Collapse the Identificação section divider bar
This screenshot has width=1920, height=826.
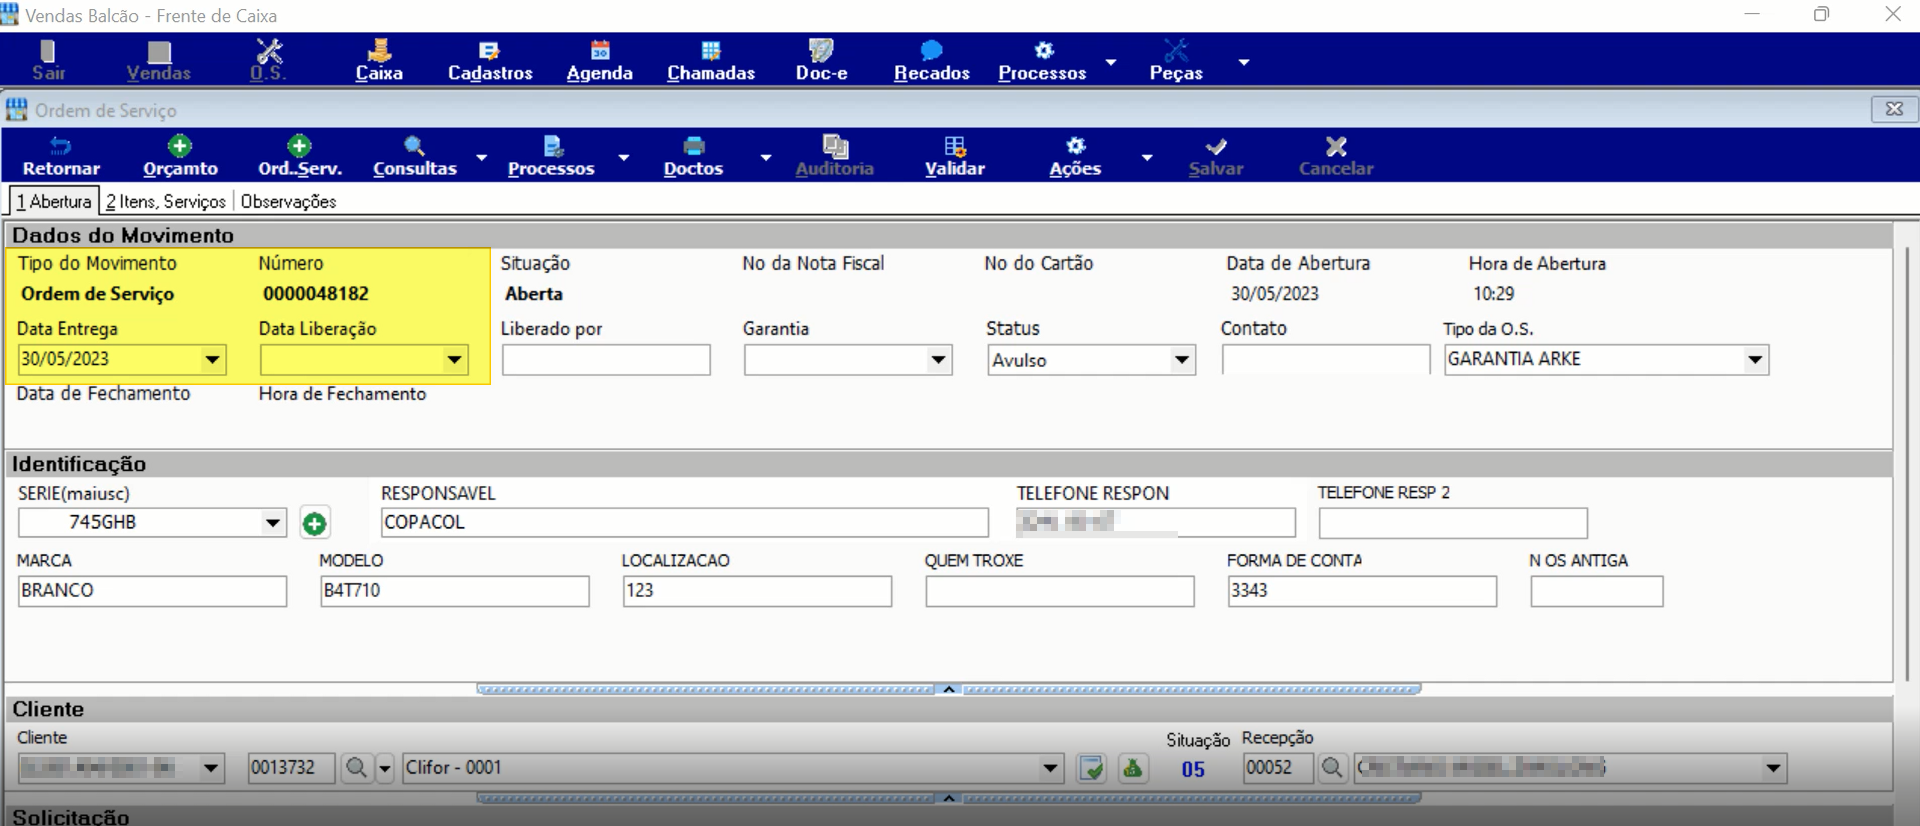949,689
